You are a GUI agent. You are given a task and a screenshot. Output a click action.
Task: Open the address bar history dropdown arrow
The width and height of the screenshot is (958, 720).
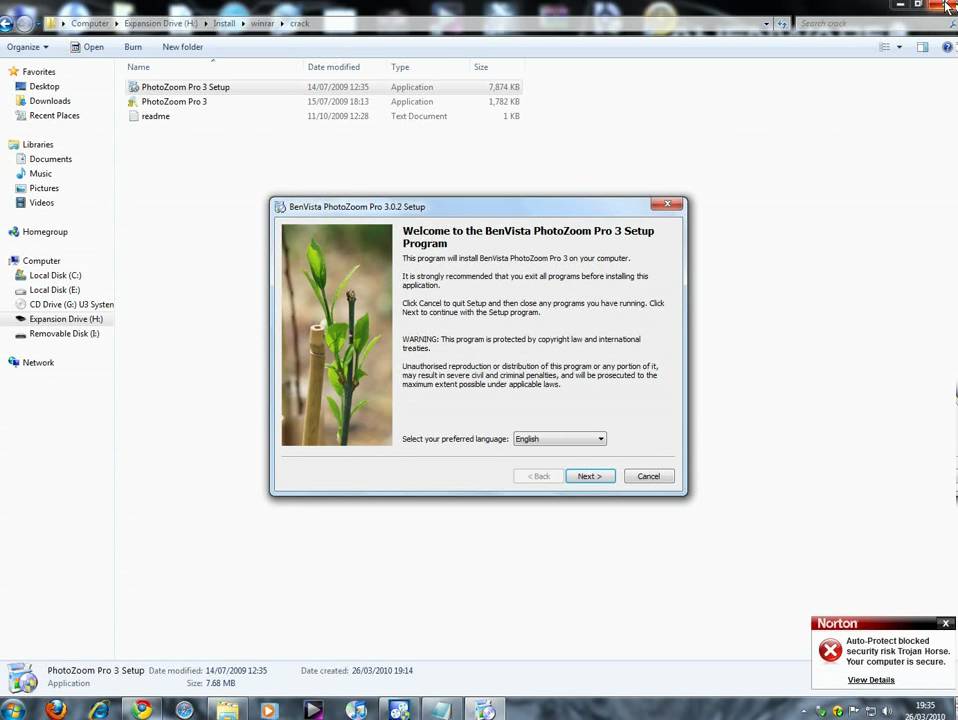766,24
